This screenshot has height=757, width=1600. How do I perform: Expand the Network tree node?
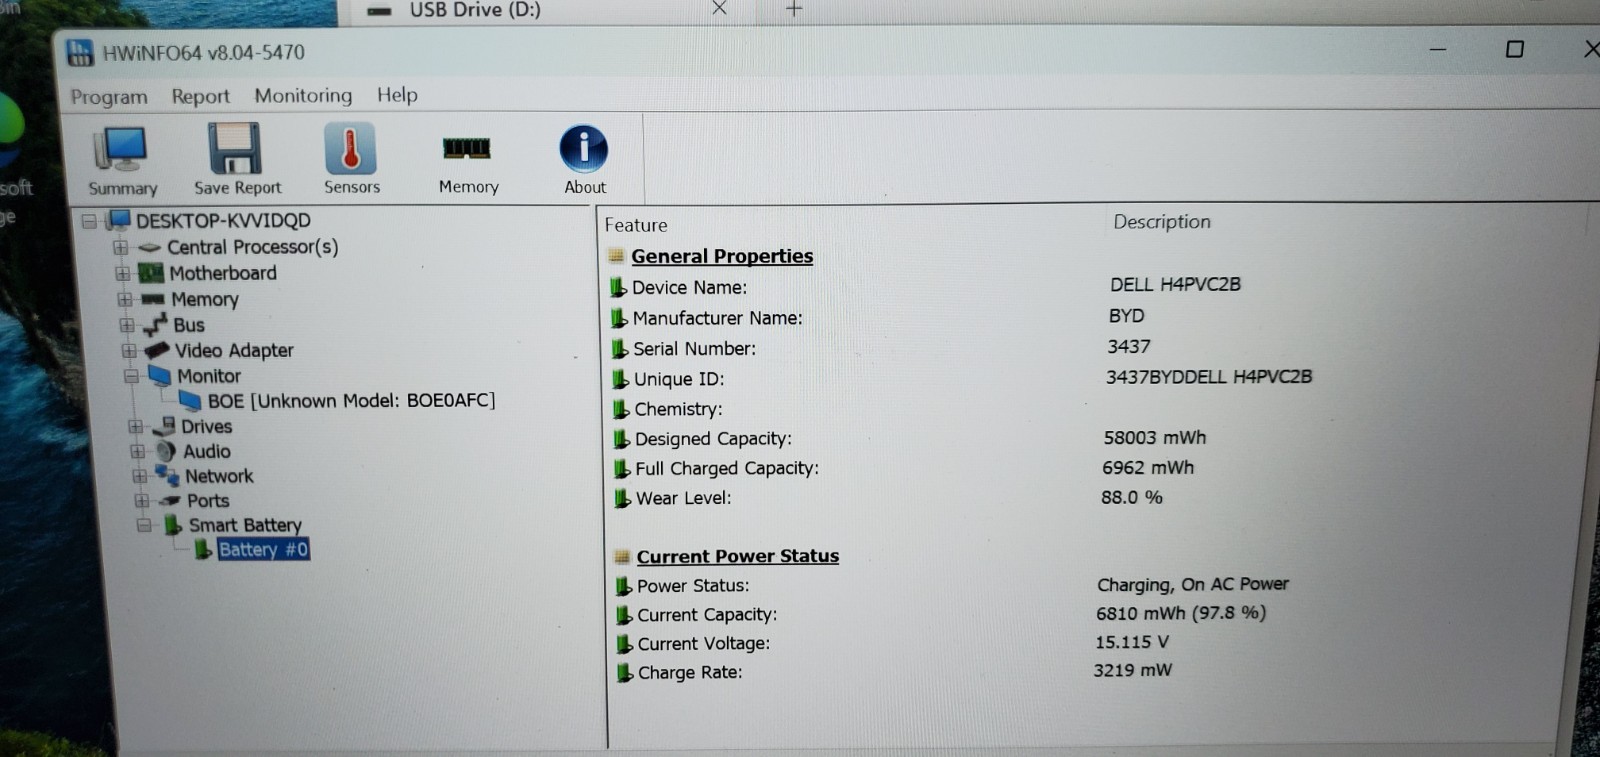(139, 477)
